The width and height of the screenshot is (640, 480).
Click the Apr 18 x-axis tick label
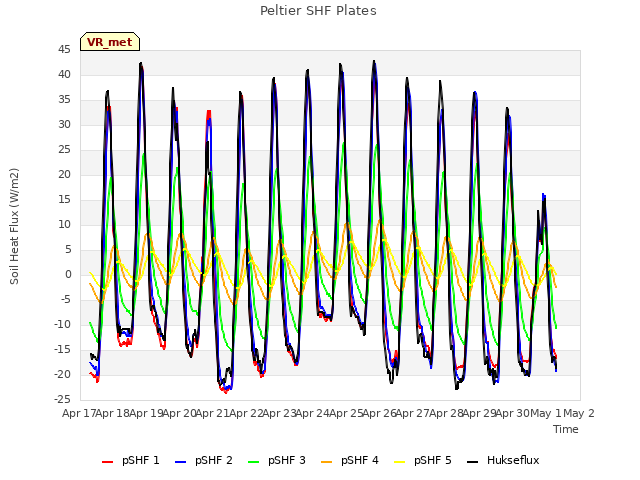tap(112, 413)
